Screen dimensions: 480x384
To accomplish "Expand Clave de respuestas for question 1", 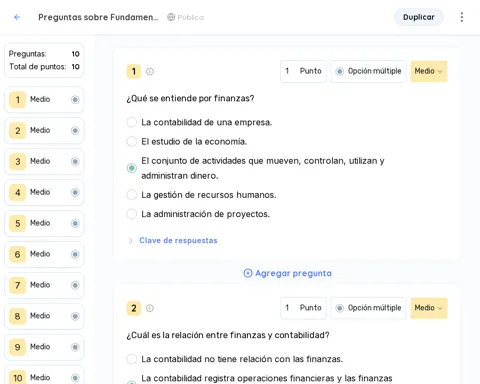I will tap(172, 240).
